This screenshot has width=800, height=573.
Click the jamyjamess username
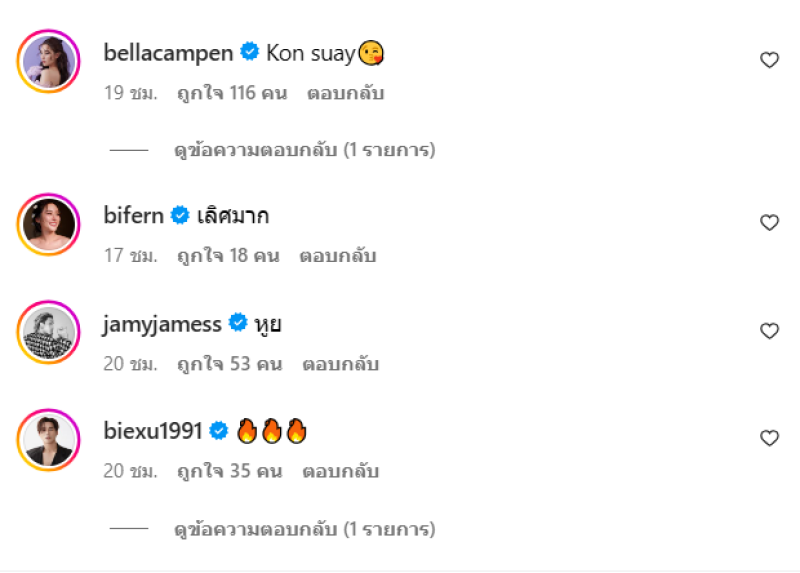click(162, 323)
